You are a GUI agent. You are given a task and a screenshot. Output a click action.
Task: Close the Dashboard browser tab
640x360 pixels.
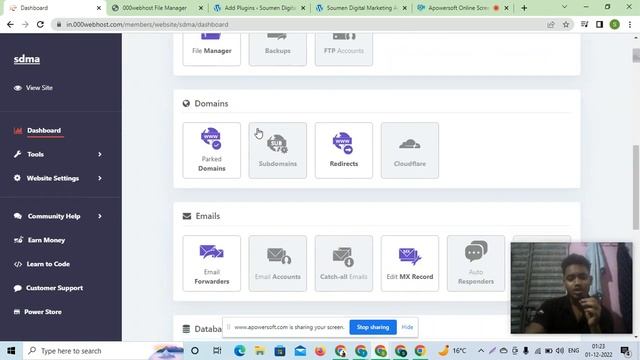[x=99, y=8]
